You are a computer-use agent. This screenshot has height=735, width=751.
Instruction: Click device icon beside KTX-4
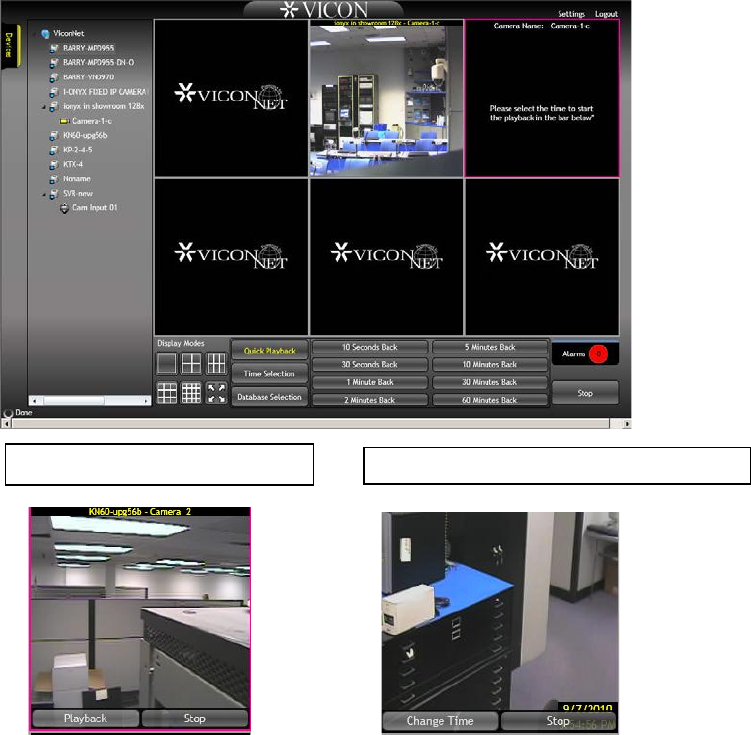pyautogui.click(x=54, y=165)
